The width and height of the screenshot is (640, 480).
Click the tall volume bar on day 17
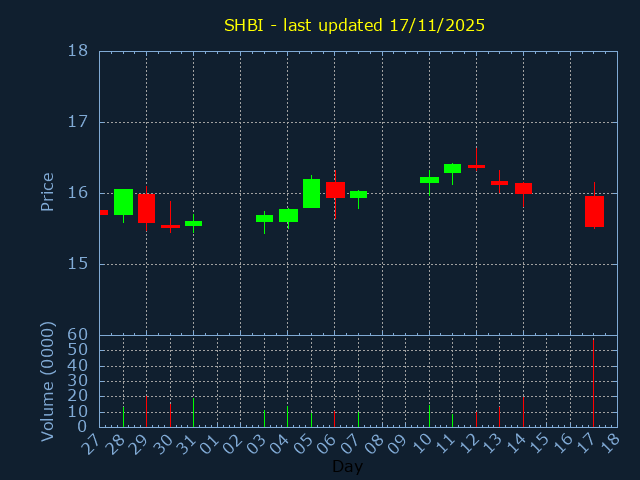pos(594,383)
